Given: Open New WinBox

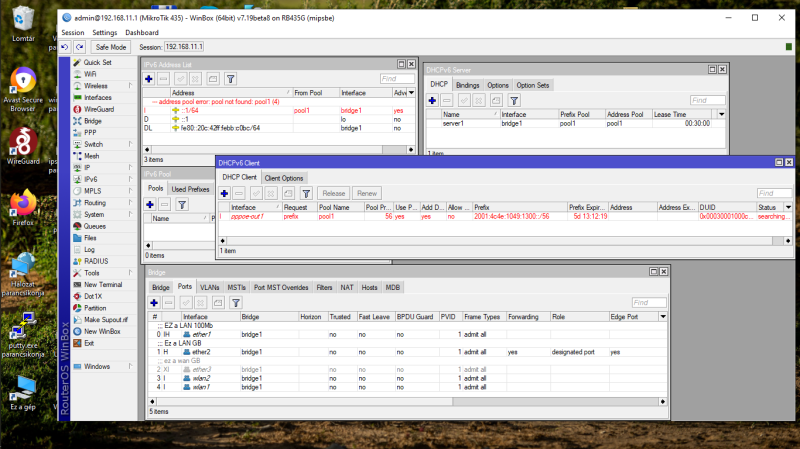Looking at the screenshot, I should (x=102, y=332).
